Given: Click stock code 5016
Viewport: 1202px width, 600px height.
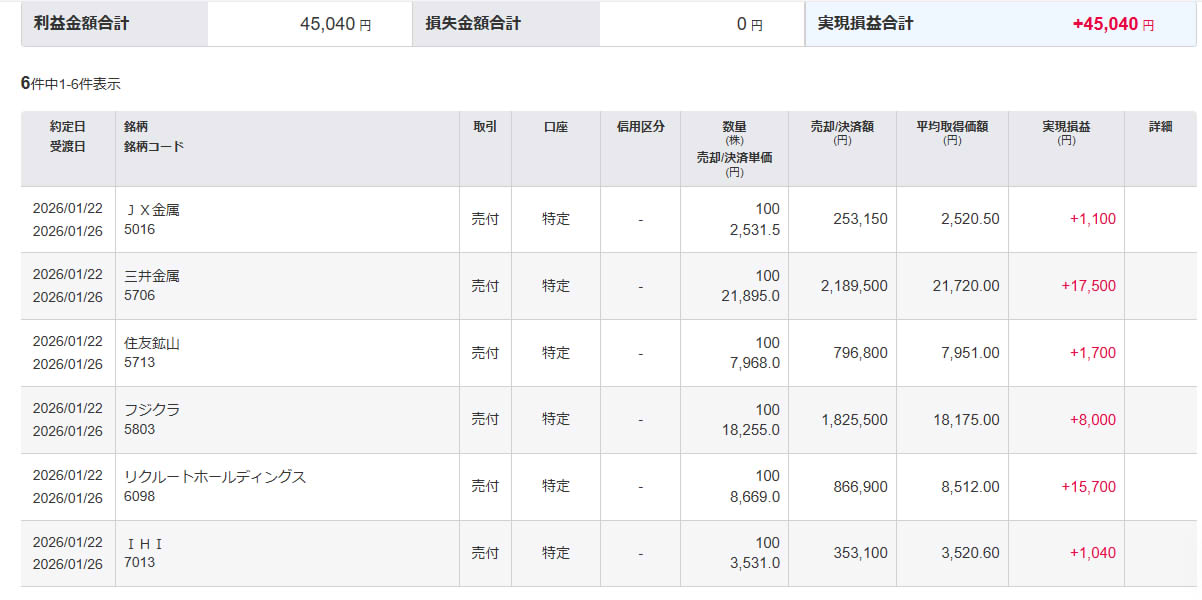Looking at the screenshot, I should click(x=140, y=229).
